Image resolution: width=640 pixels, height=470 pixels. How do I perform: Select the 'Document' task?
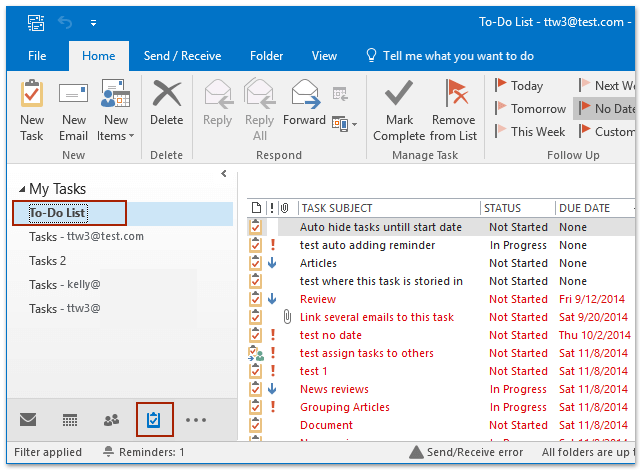[441, 425]
